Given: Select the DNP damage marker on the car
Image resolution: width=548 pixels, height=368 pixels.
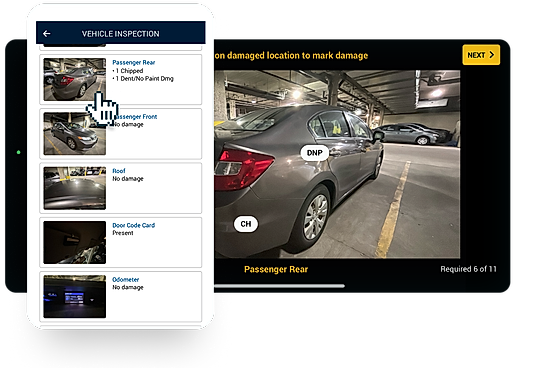Looking at the screenshot, I should click(x=315, y=153).
